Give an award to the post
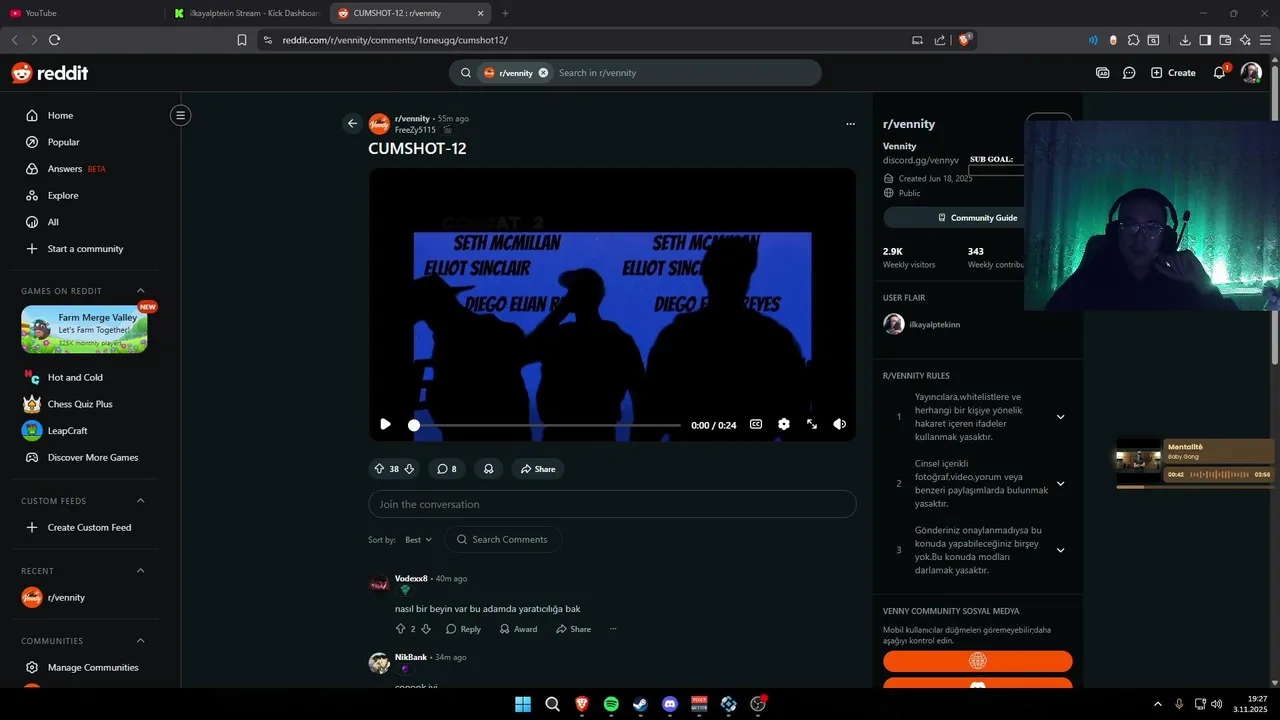The height and width of the screenshot is (720, 1280). pyautogui.click(x=489, y=469)
